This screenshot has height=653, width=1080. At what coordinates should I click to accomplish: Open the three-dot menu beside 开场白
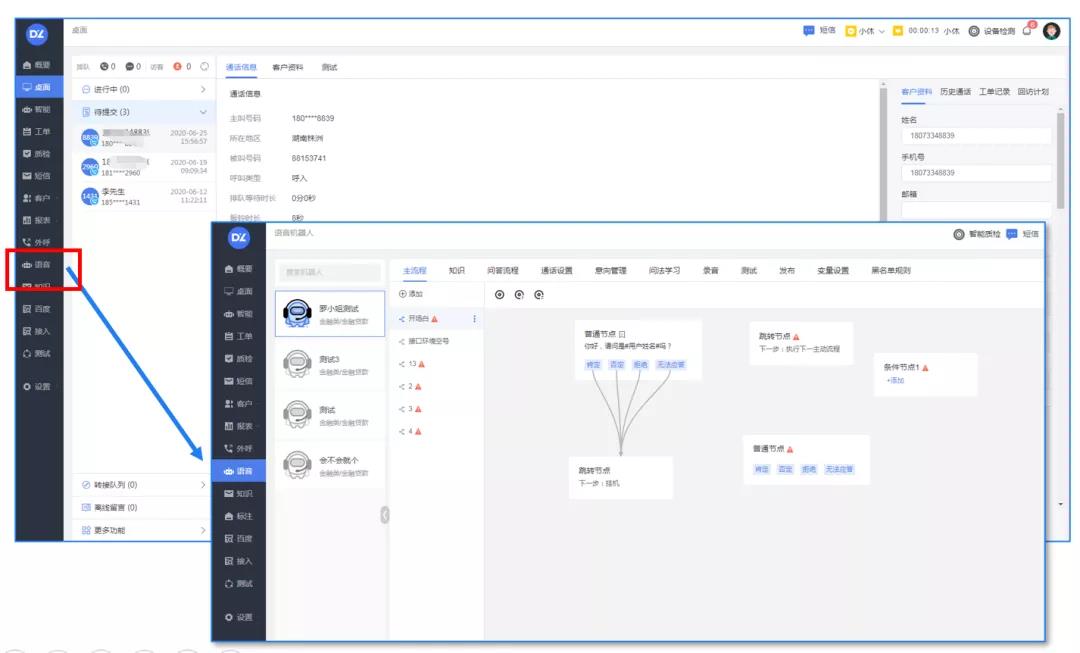pyautogui.click(x=474, y=319)
